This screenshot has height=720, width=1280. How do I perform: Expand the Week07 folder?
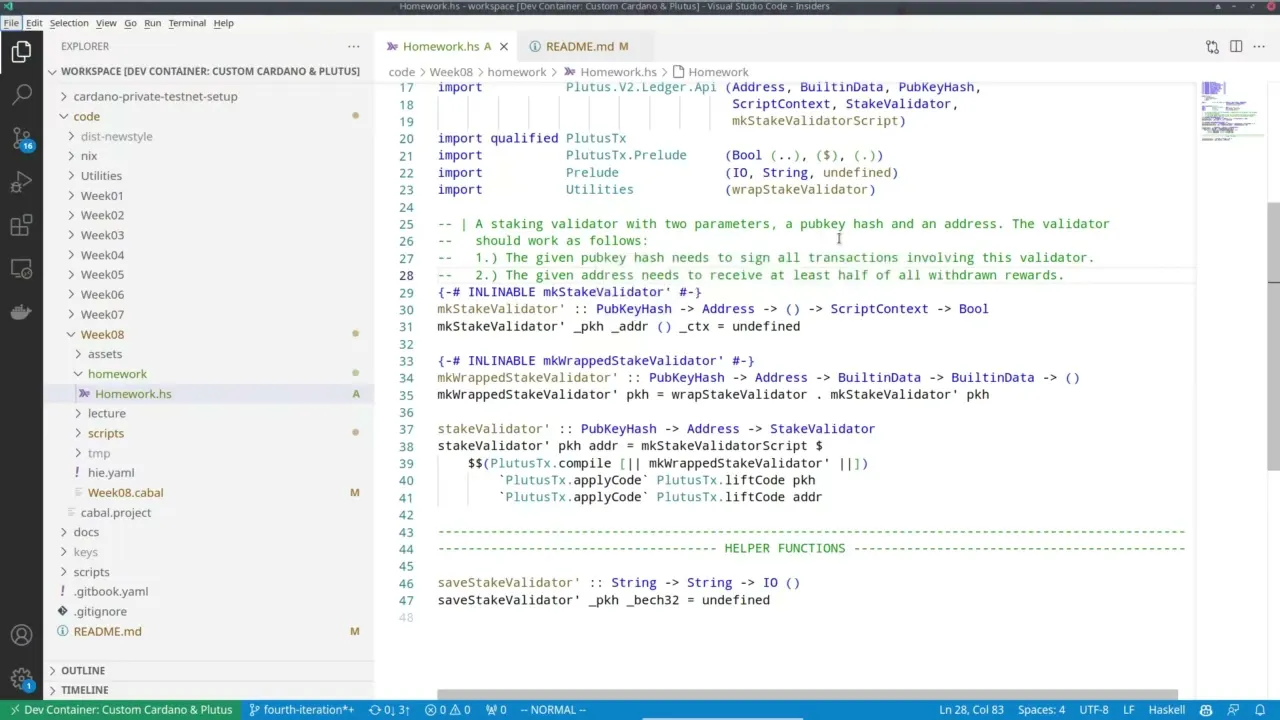[x=102, y=314]
